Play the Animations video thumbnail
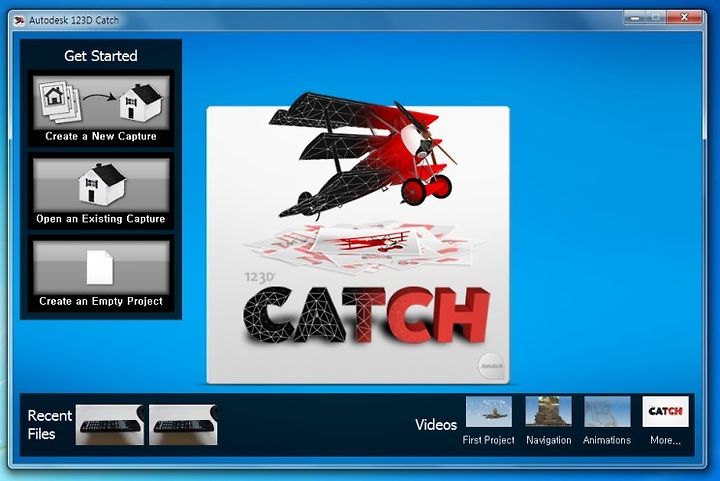Image resolution: width=720 pixels, height=481 pixels. [607, 412]
